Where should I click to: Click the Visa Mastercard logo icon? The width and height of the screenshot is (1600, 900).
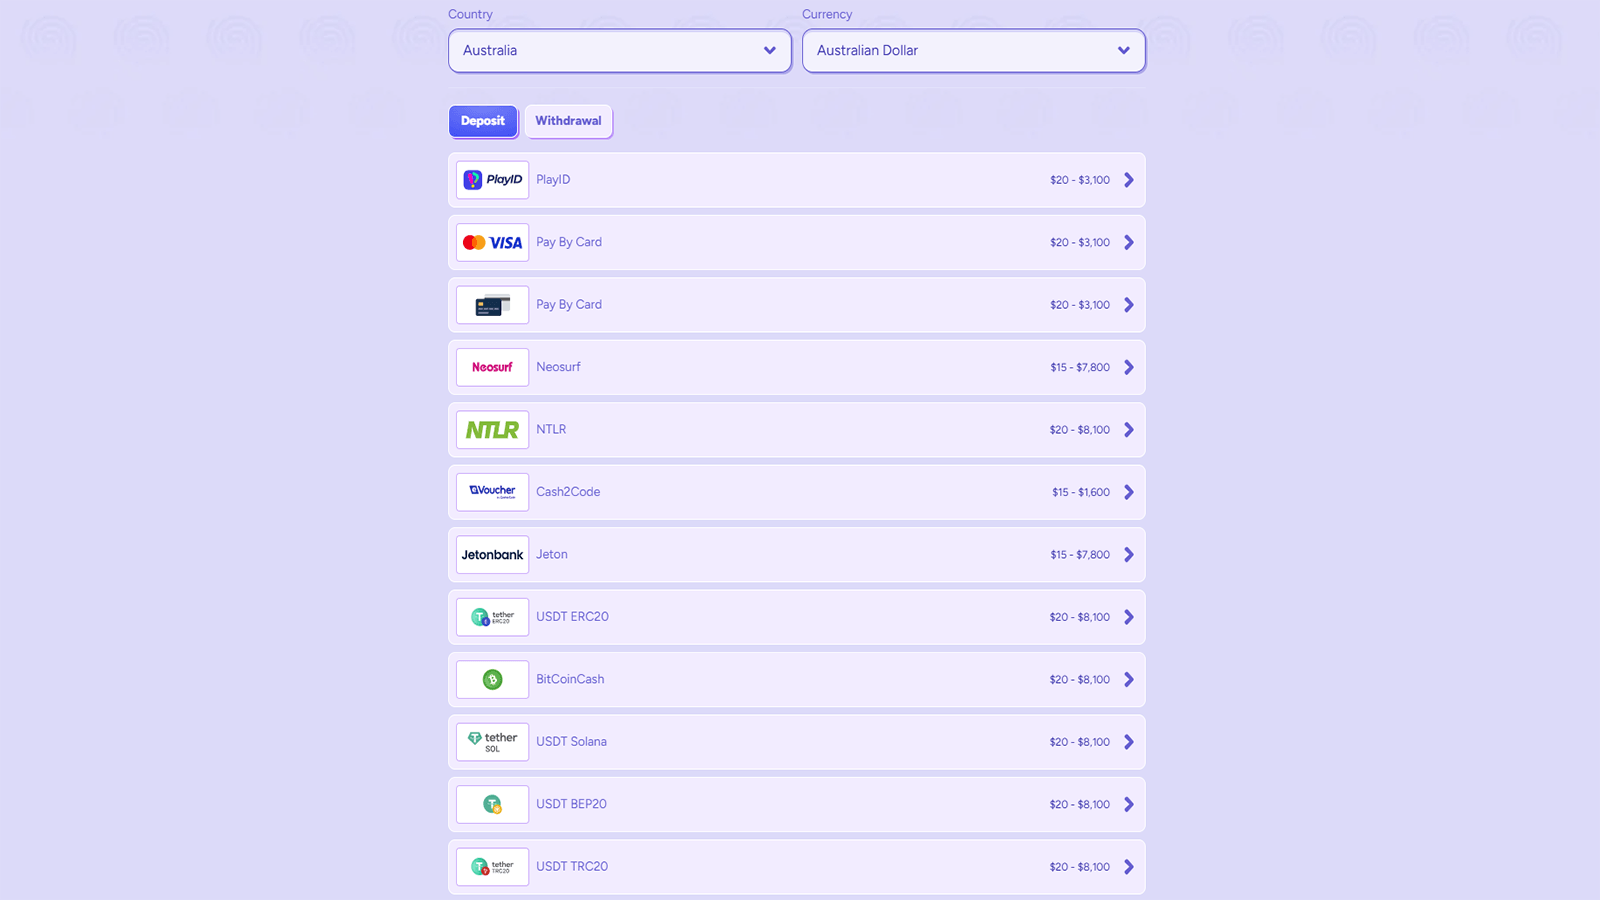click(x=492, y=243)
